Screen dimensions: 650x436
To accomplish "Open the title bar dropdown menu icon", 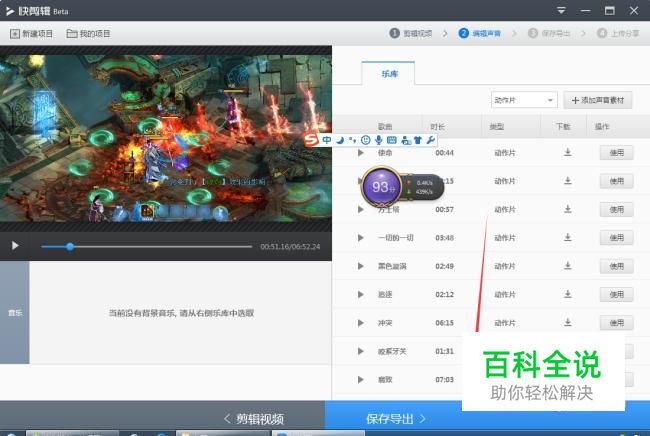I will 561,10.
